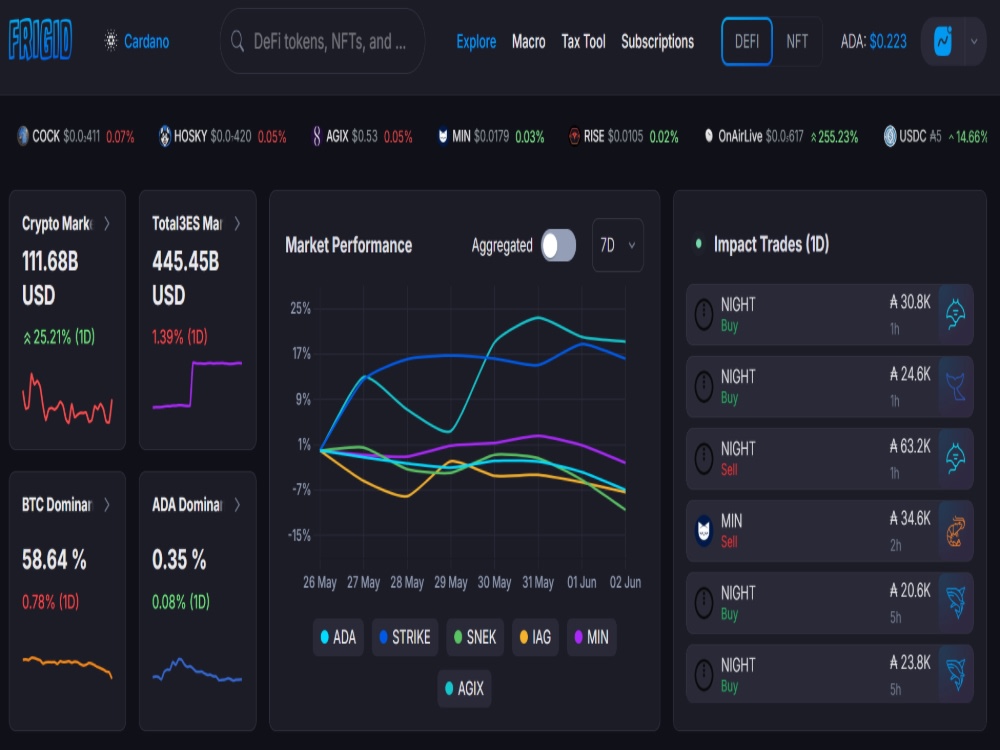
Task: Click the "0.35 %" value
Action: (179, 560)
